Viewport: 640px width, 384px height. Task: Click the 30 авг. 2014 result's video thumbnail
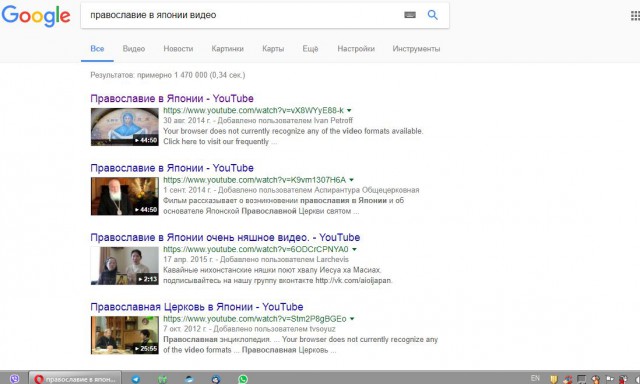pyautogui.click(x=124, y=127)
